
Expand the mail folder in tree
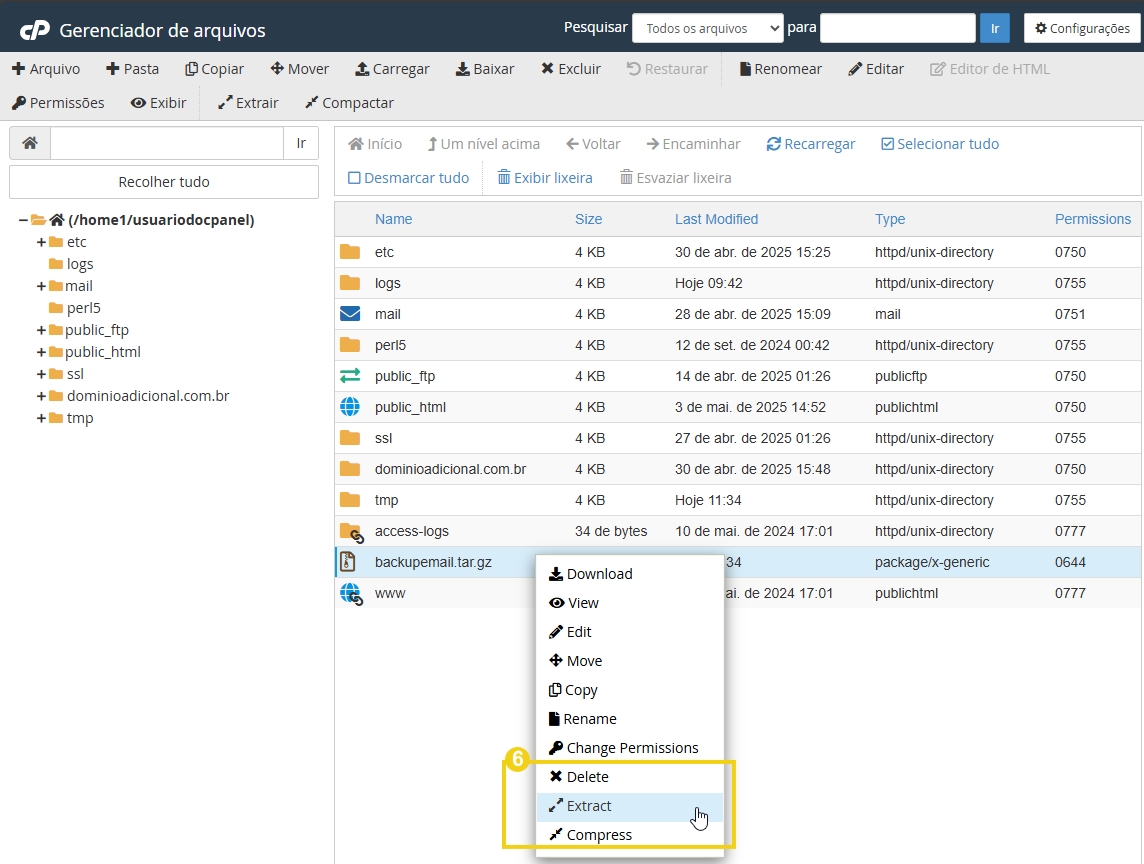click(x=41, y=286)
